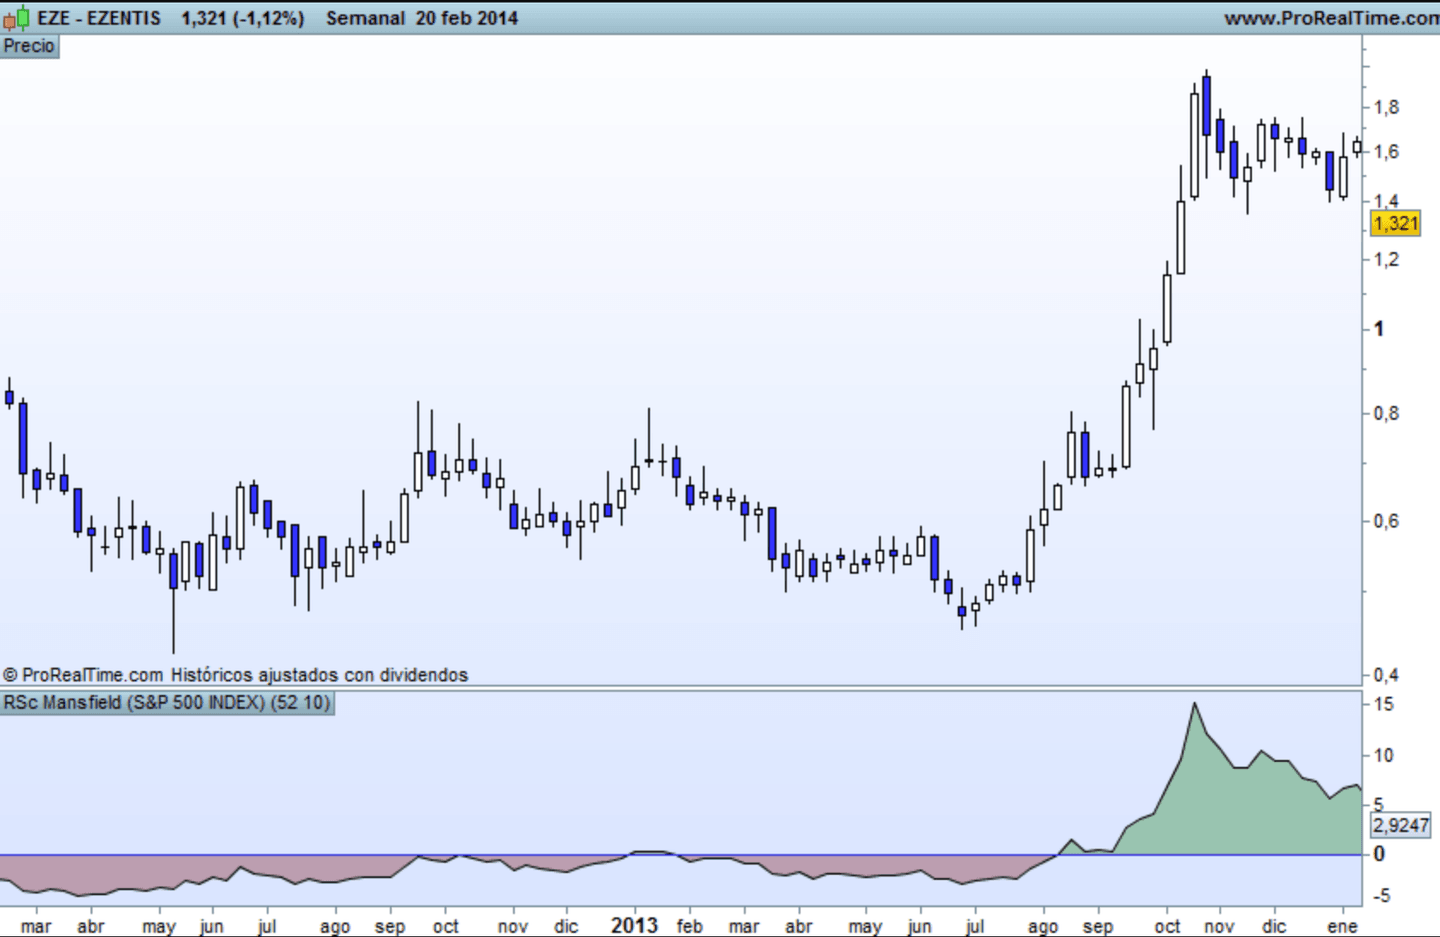Click the 1,8 price level on scale
The image size is (1440, 937).
[x=1386, y=107]
